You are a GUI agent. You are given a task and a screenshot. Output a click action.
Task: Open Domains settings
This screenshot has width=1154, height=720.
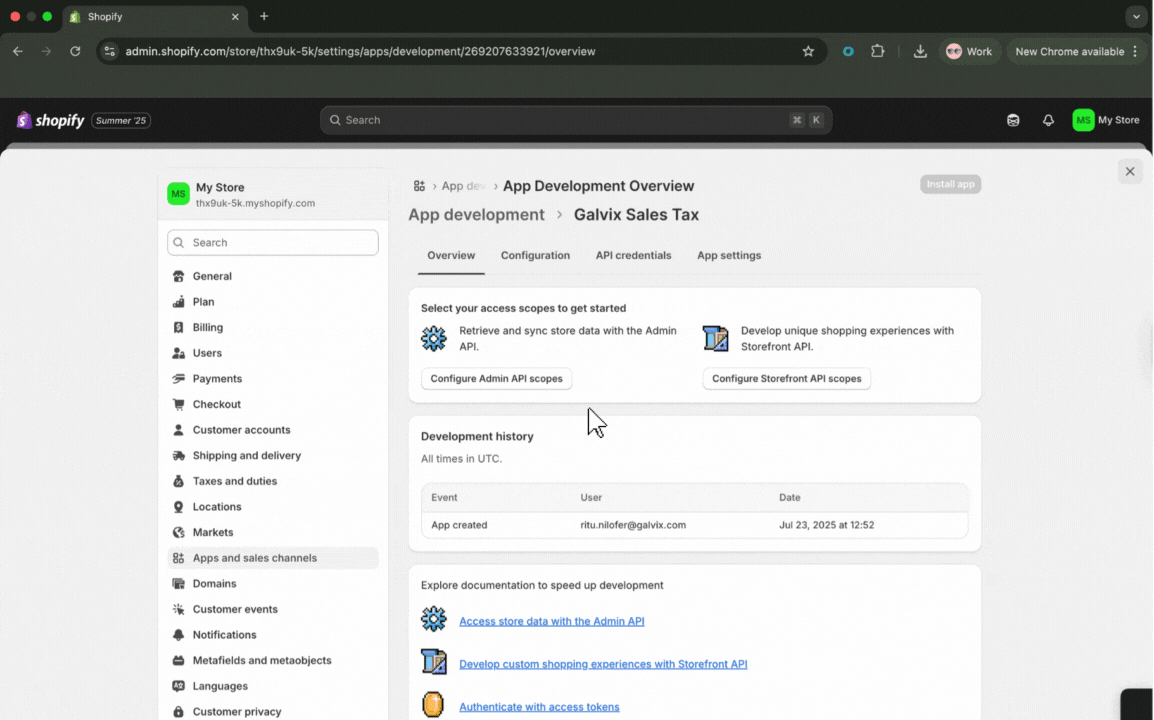point(272,584)
